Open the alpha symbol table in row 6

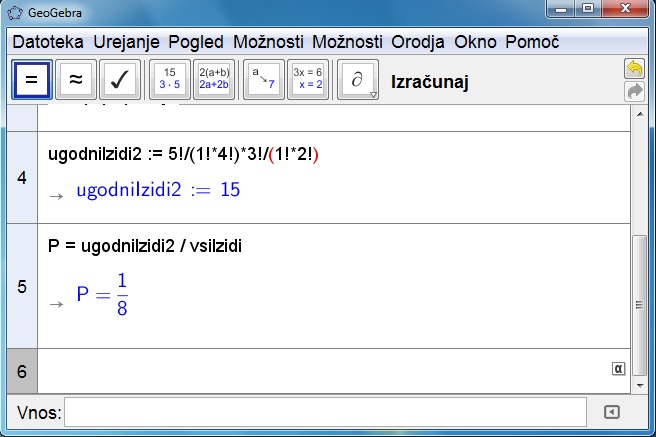coord(618,368)
